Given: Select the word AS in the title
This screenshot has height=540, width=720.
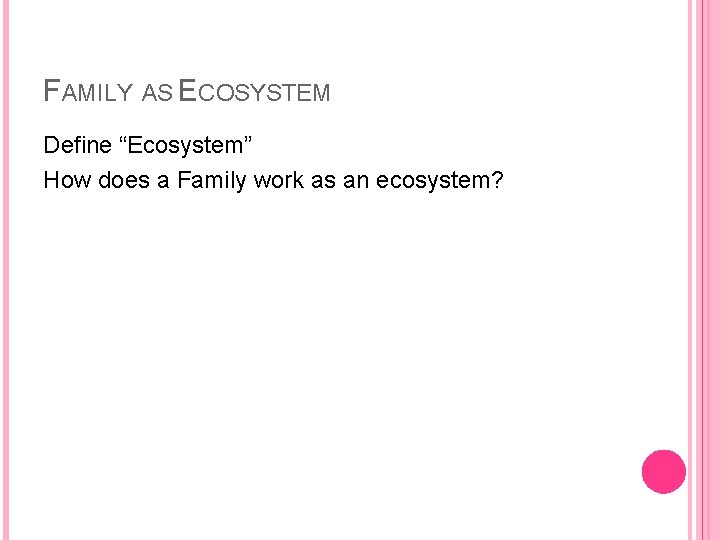Looking at the screenshot, I should pyautogui.click(x=158, y=93).
